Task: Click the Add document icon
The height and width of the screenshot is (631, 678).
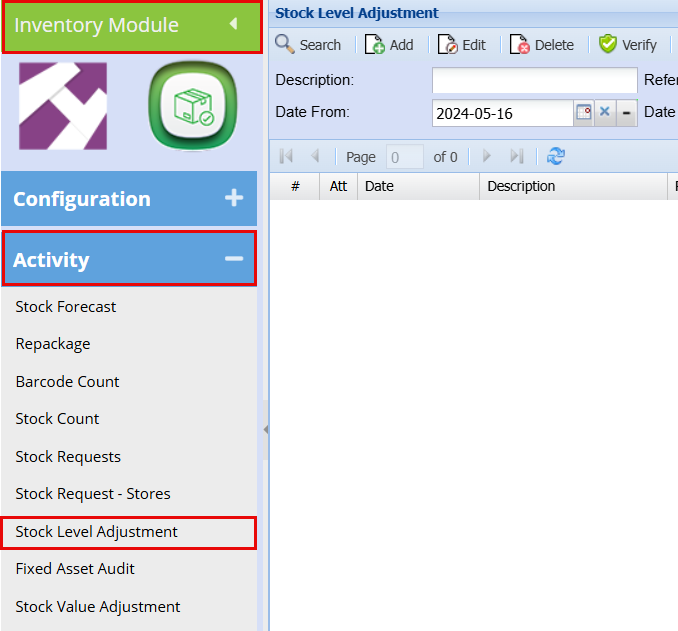Action: (374, 44)
